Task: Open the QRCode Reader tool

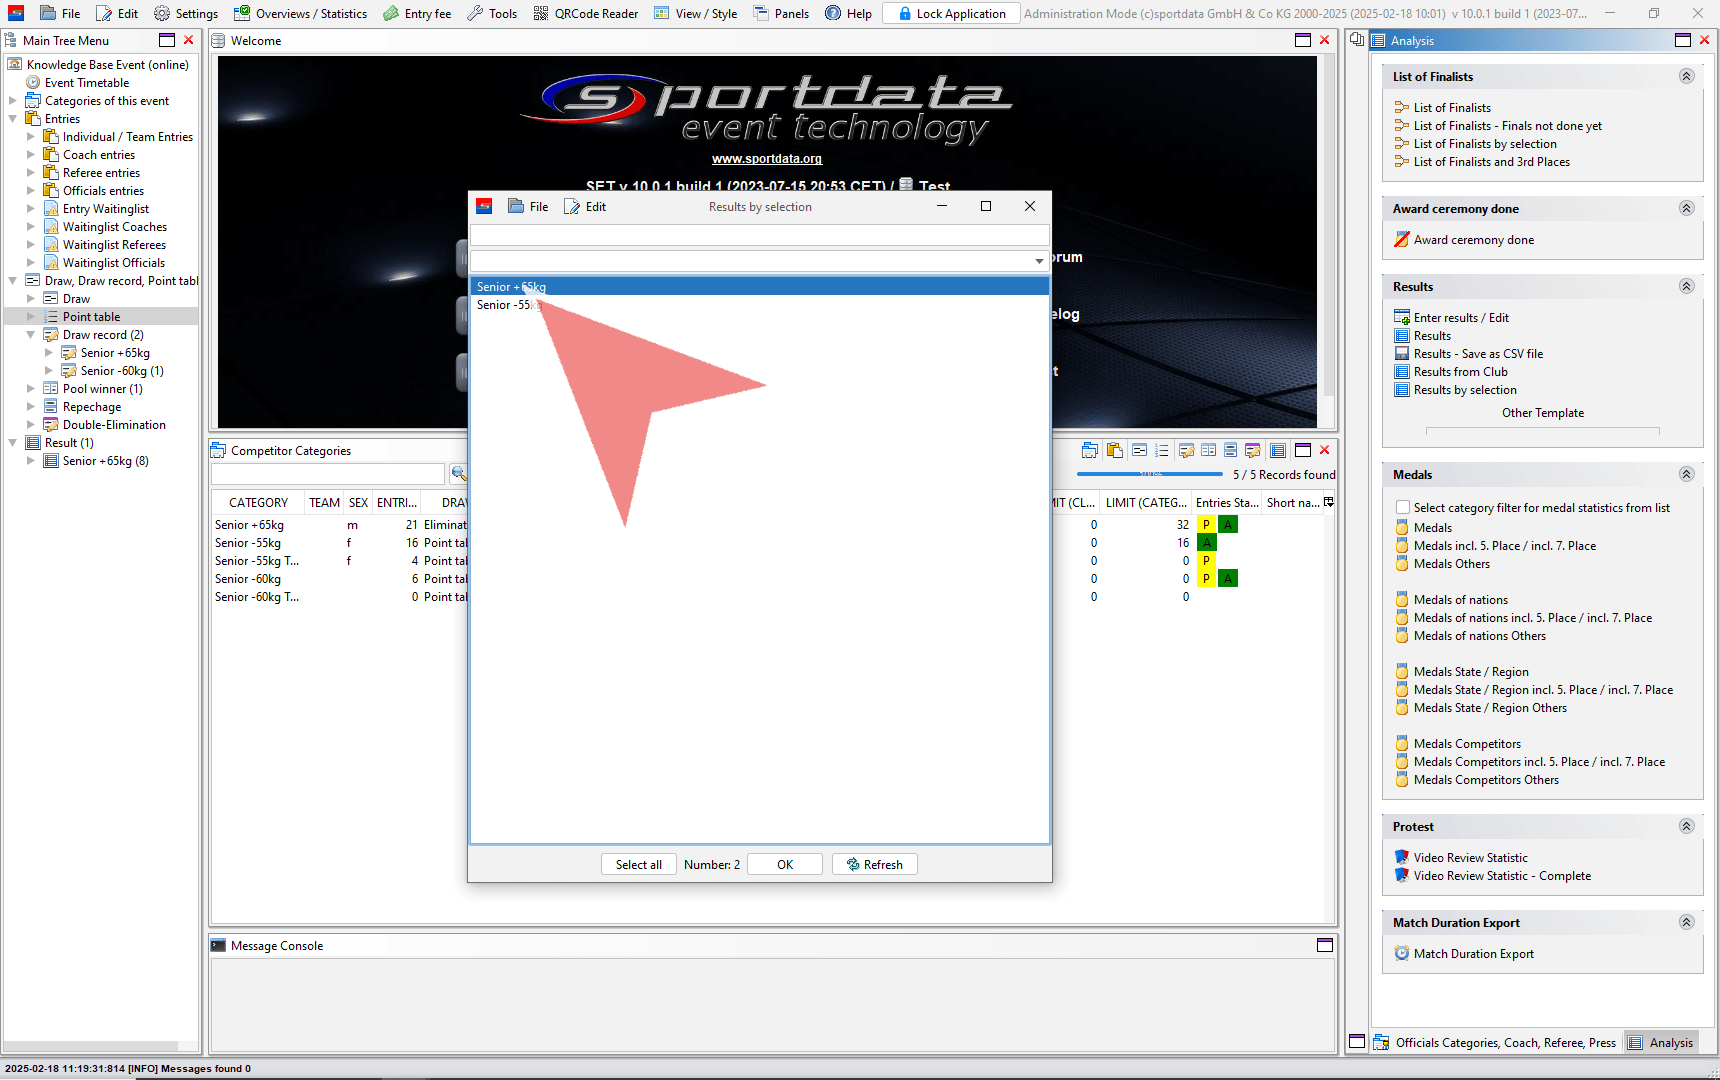Action: tap(586, 13)
